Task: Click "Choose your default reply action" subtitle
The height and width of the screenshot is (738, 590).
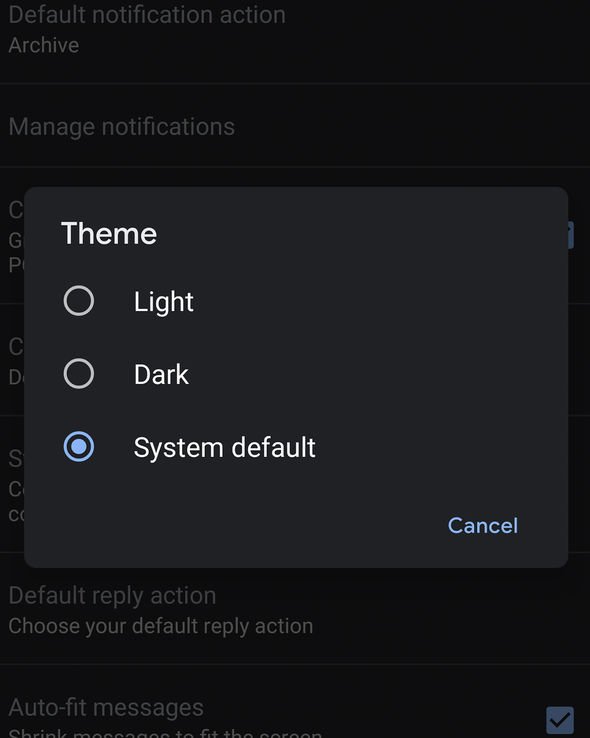Action: pyautogui.click(x=160, y=626)
